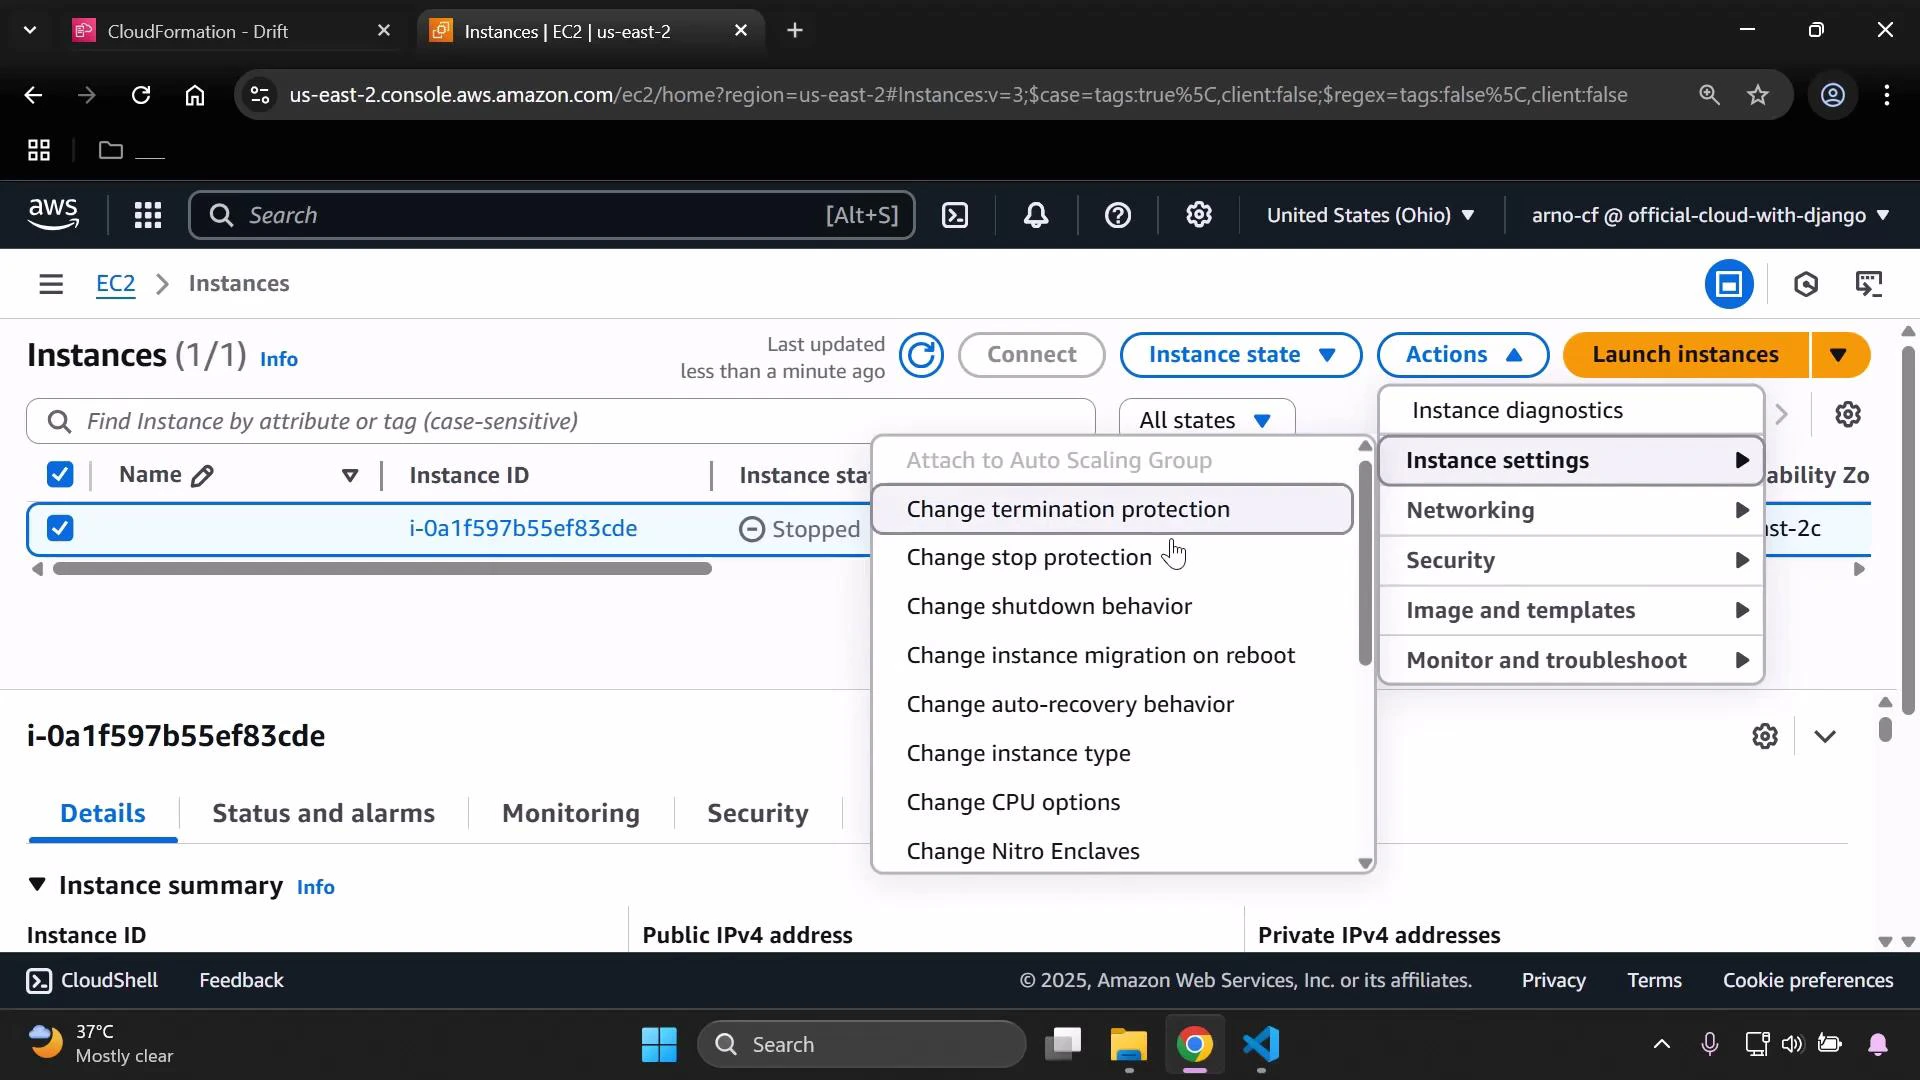Screen dimensions: 1920x1080
Task: Uncheck the i-0a1f597b55ef83cde row checkbox
Action: click(x=59, y=528)
